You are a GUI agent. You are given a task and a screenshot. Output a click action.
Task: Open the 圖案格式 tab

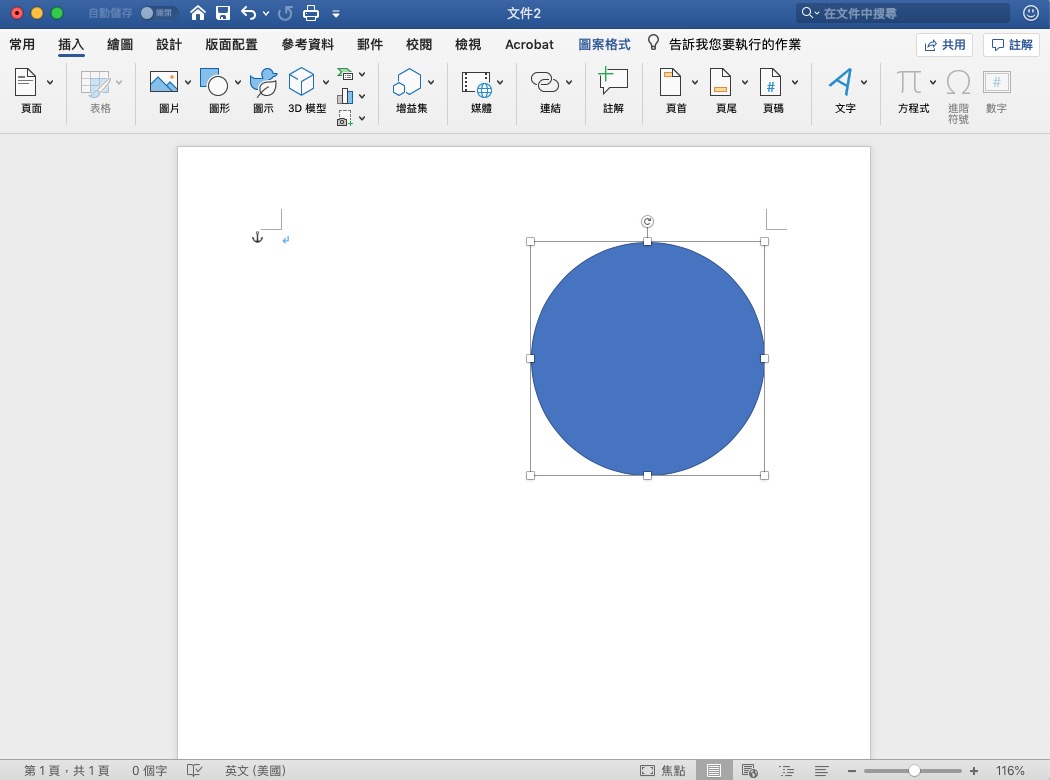604,45
